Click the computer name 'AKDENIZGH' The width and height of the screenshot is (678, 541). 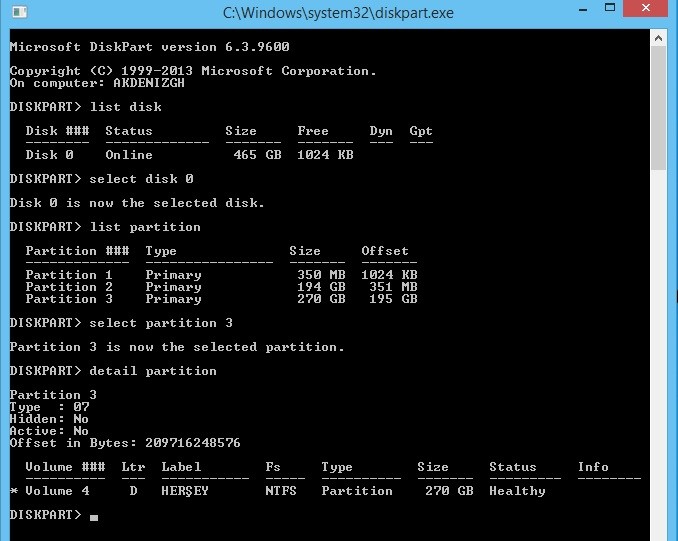coord(149,83)
